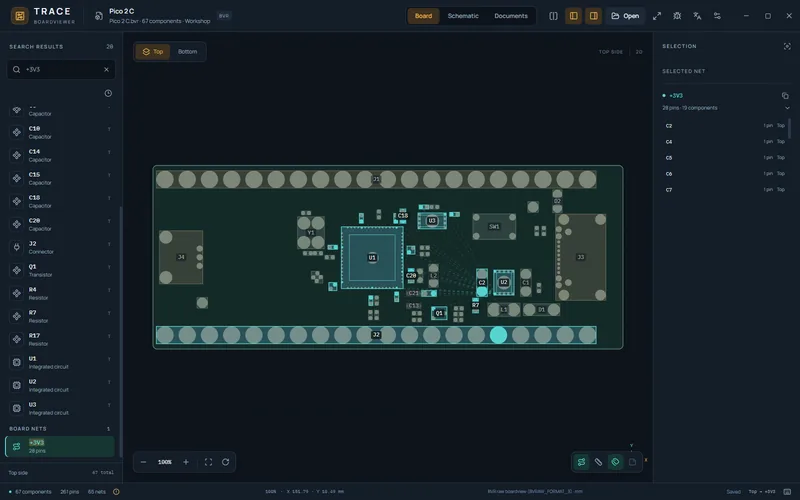Click the C18 capacitor icon in results
The image size is (800, 500).
[17, 201]
